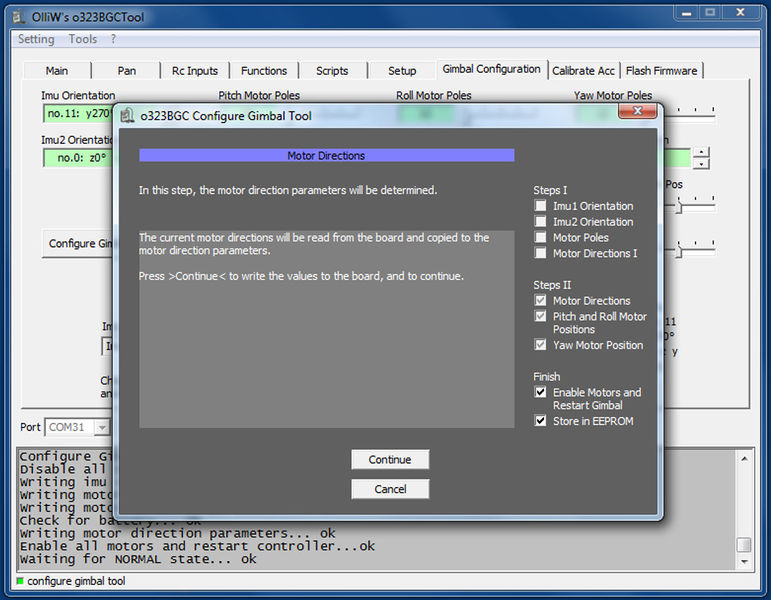
Task: Click the o323BGC dialog title bar icon
Action: point(127,116)
